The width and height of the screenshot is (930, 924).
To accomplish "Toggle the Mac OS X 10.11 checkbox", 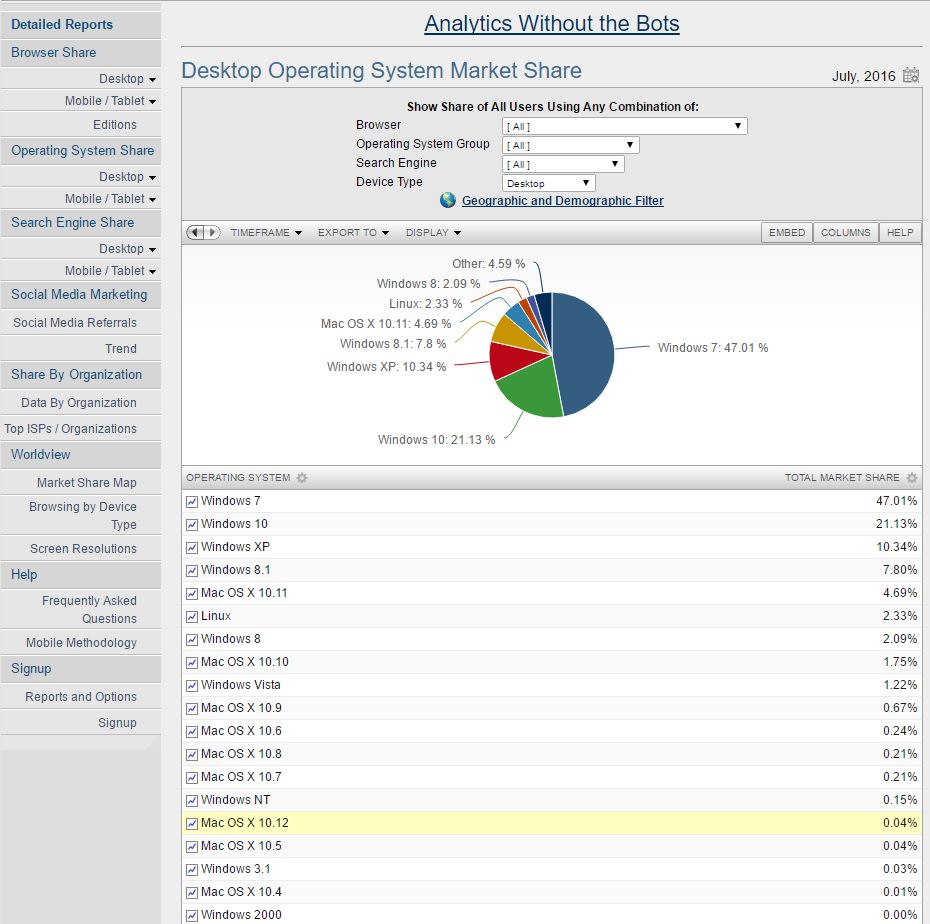I will [x=192, y=594].
